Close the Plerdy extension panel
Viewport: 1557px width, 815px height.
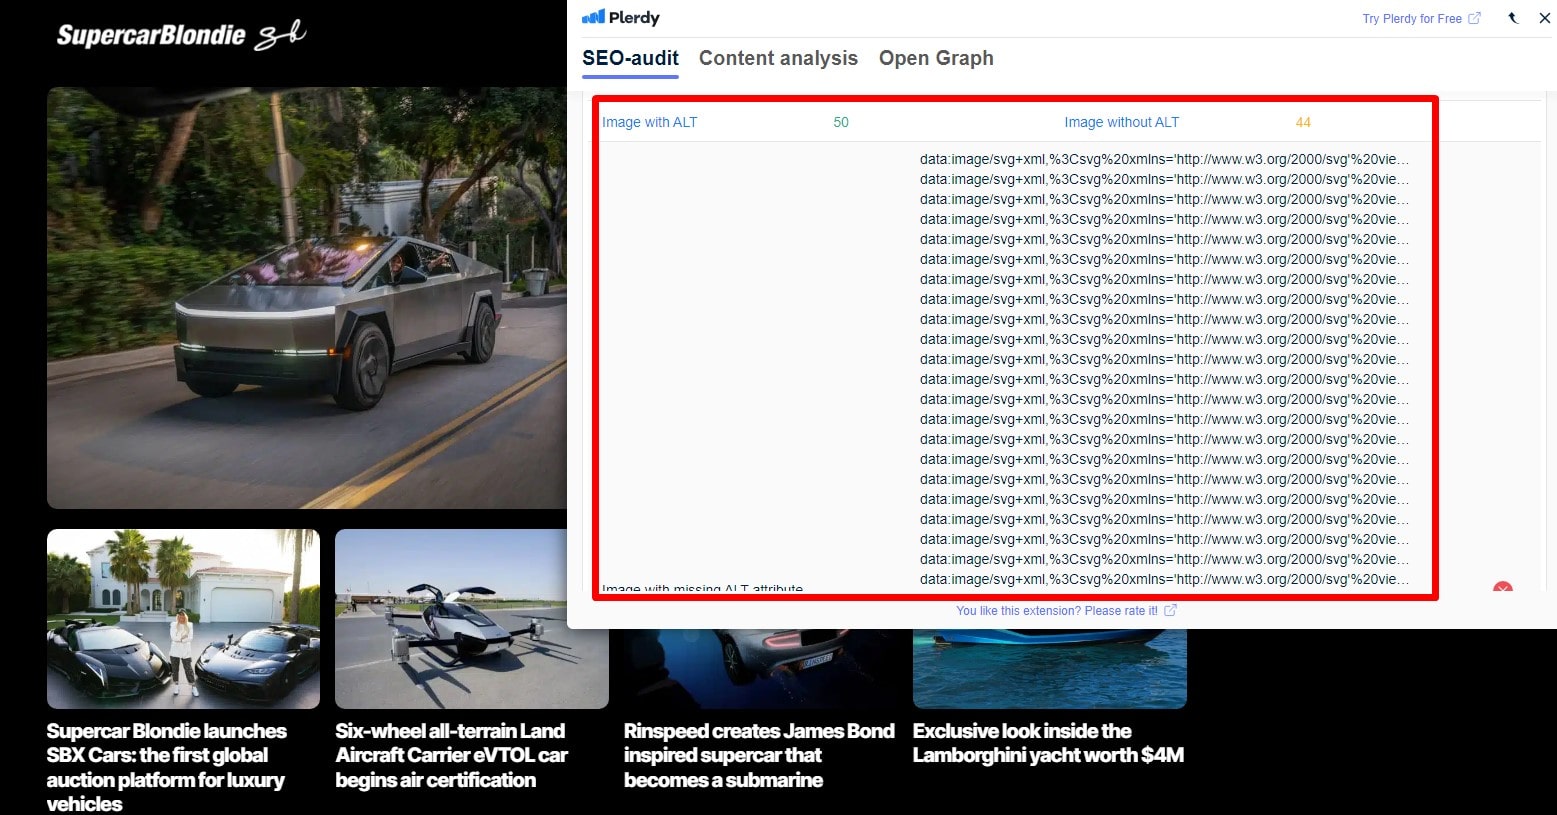pos(1544,18)
